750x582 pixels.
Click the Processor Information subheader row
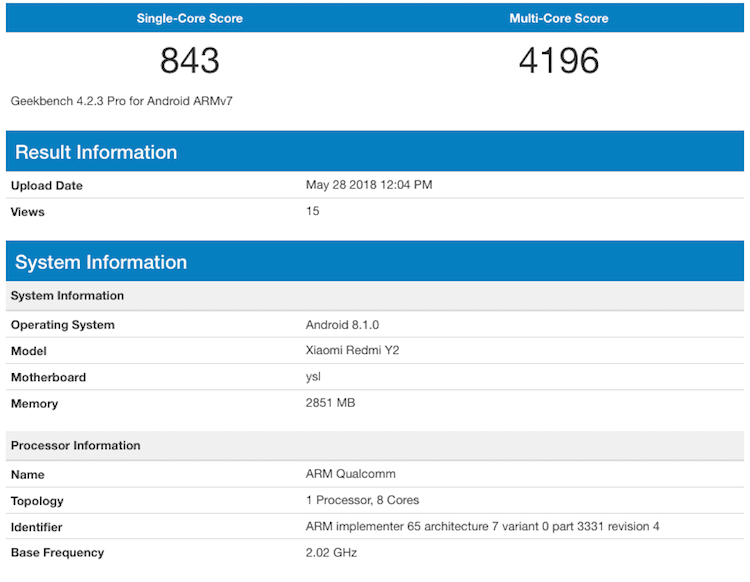375,445
